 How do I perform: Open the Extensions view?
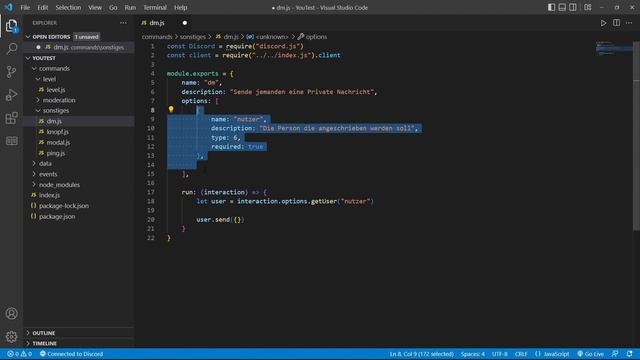pos(11,118)
